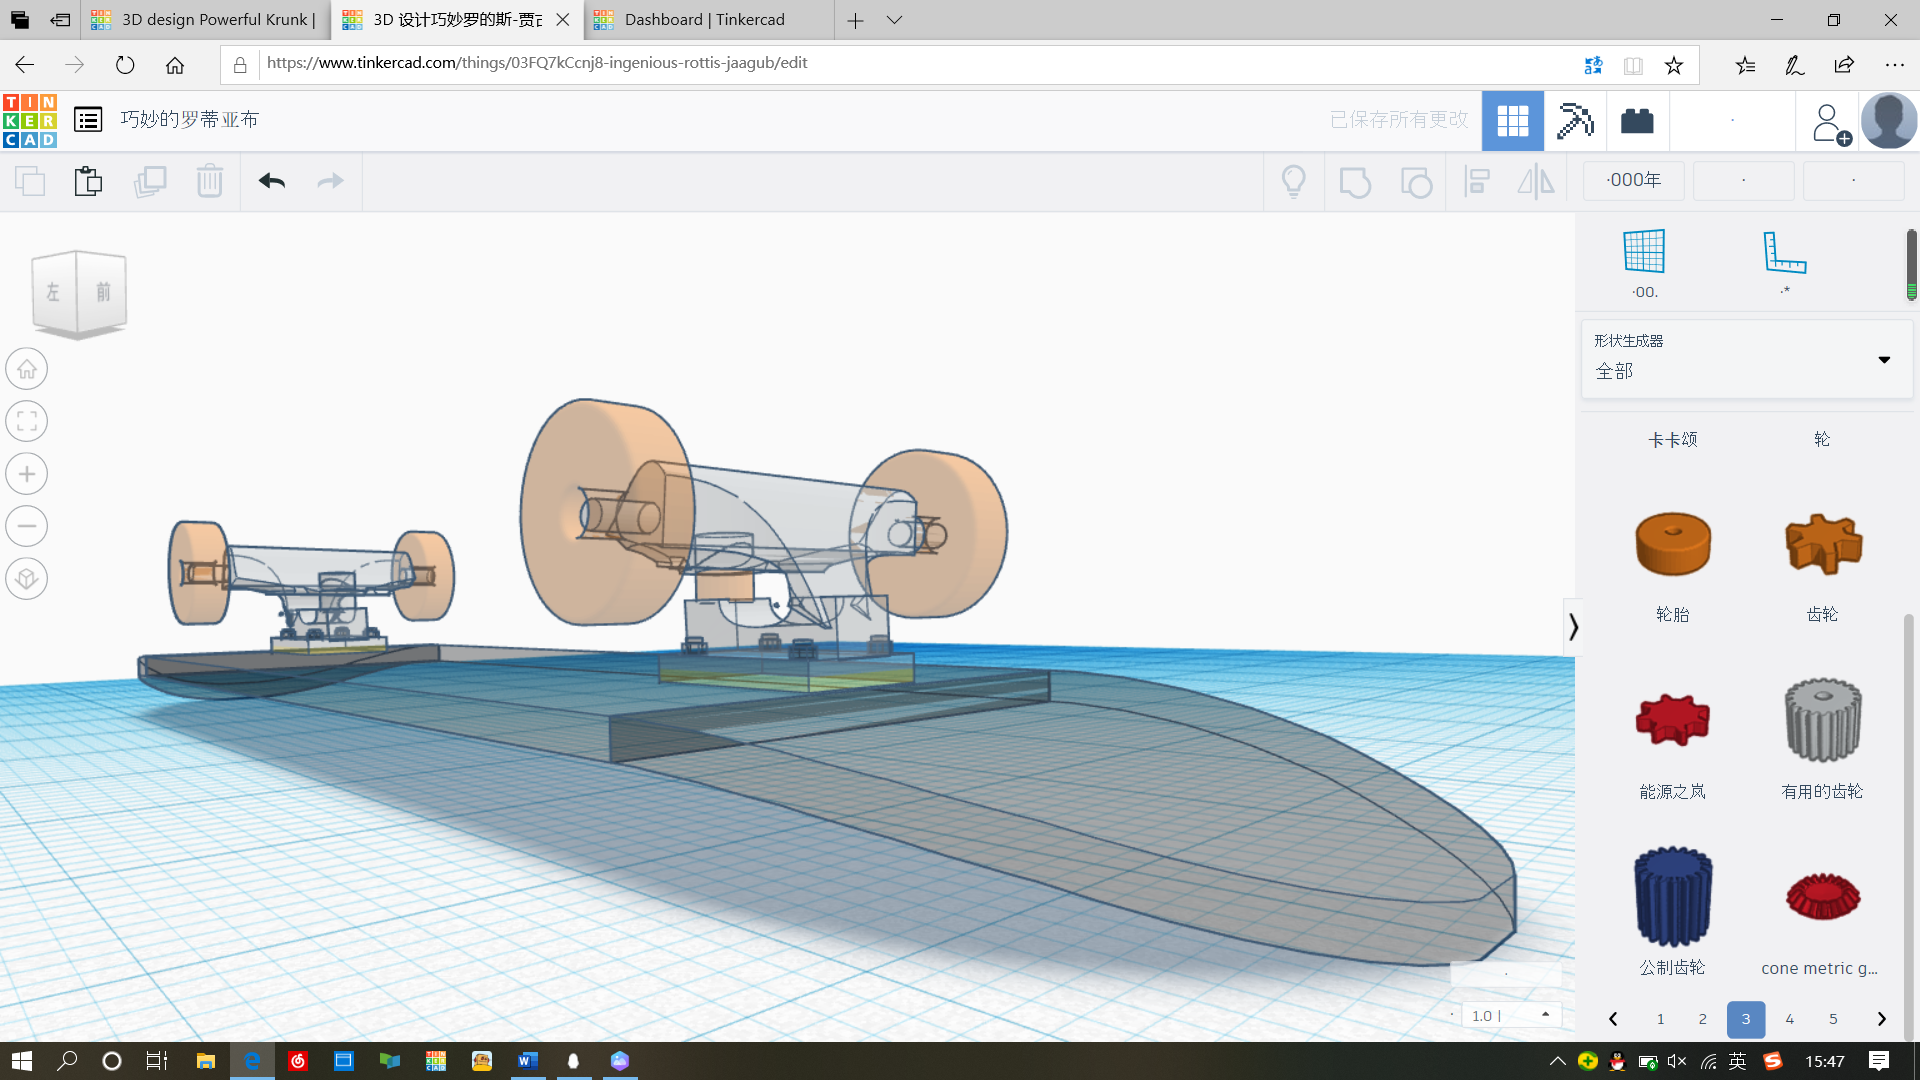1920x1080 pixels.
Task: Zoom in the viewport
Action: click(x=27, y=474)
